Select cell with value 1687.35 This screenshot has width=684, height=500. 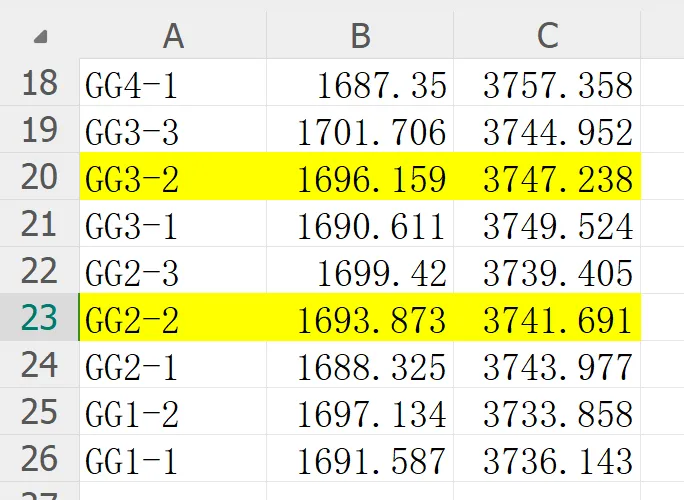pyautogui.click(x=360, y=82)
